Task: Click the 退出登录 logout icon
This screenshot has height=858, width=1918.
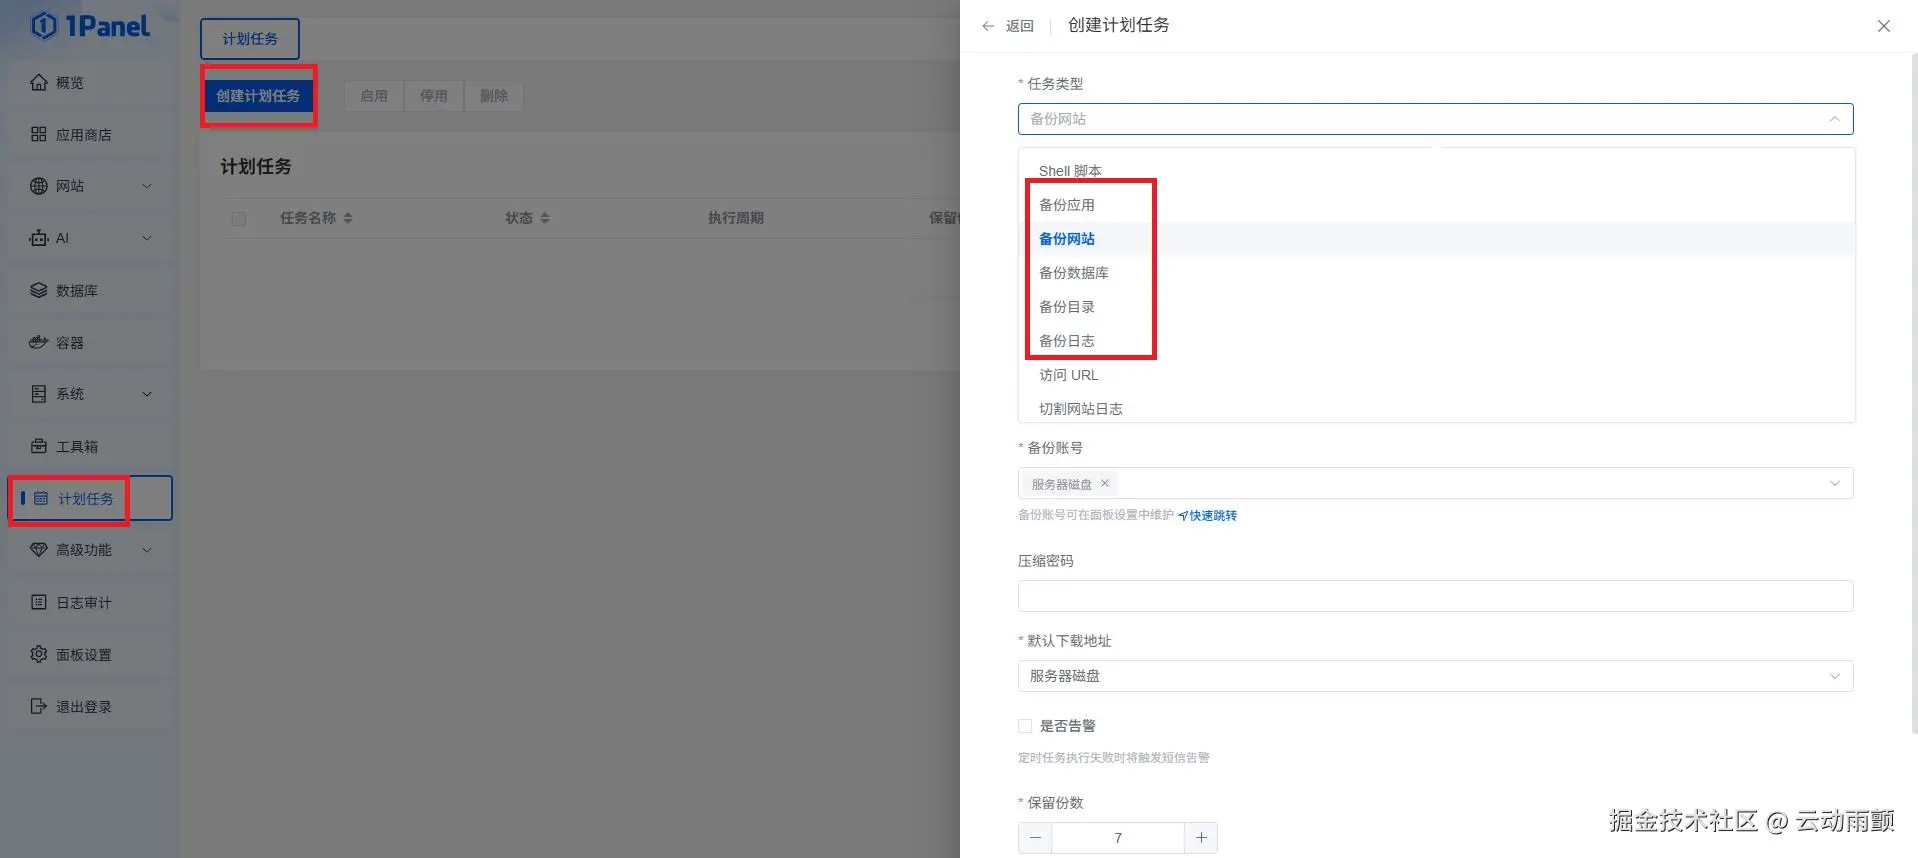Action: coord(39,706)
